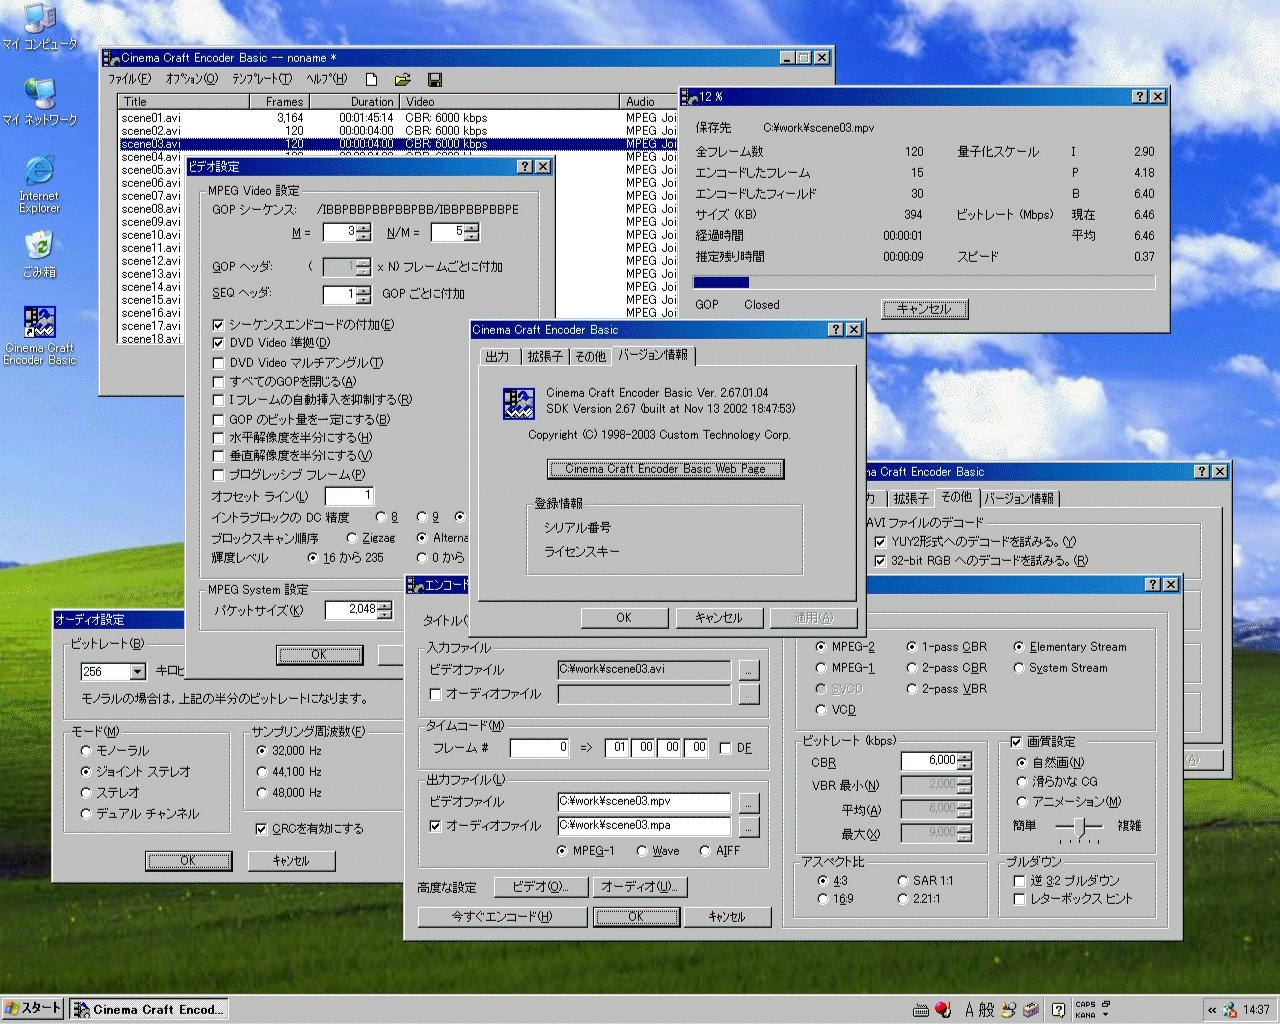The width and height of the screenshot is (1280, 1024).
Task: Click help question button of front Cinema Craft dialog
Action: pyautogui.click(x=836, y=329)
